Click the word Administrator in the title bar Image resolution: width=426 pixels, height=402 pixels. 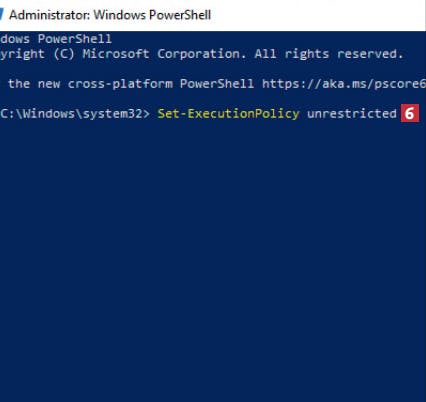48,15
